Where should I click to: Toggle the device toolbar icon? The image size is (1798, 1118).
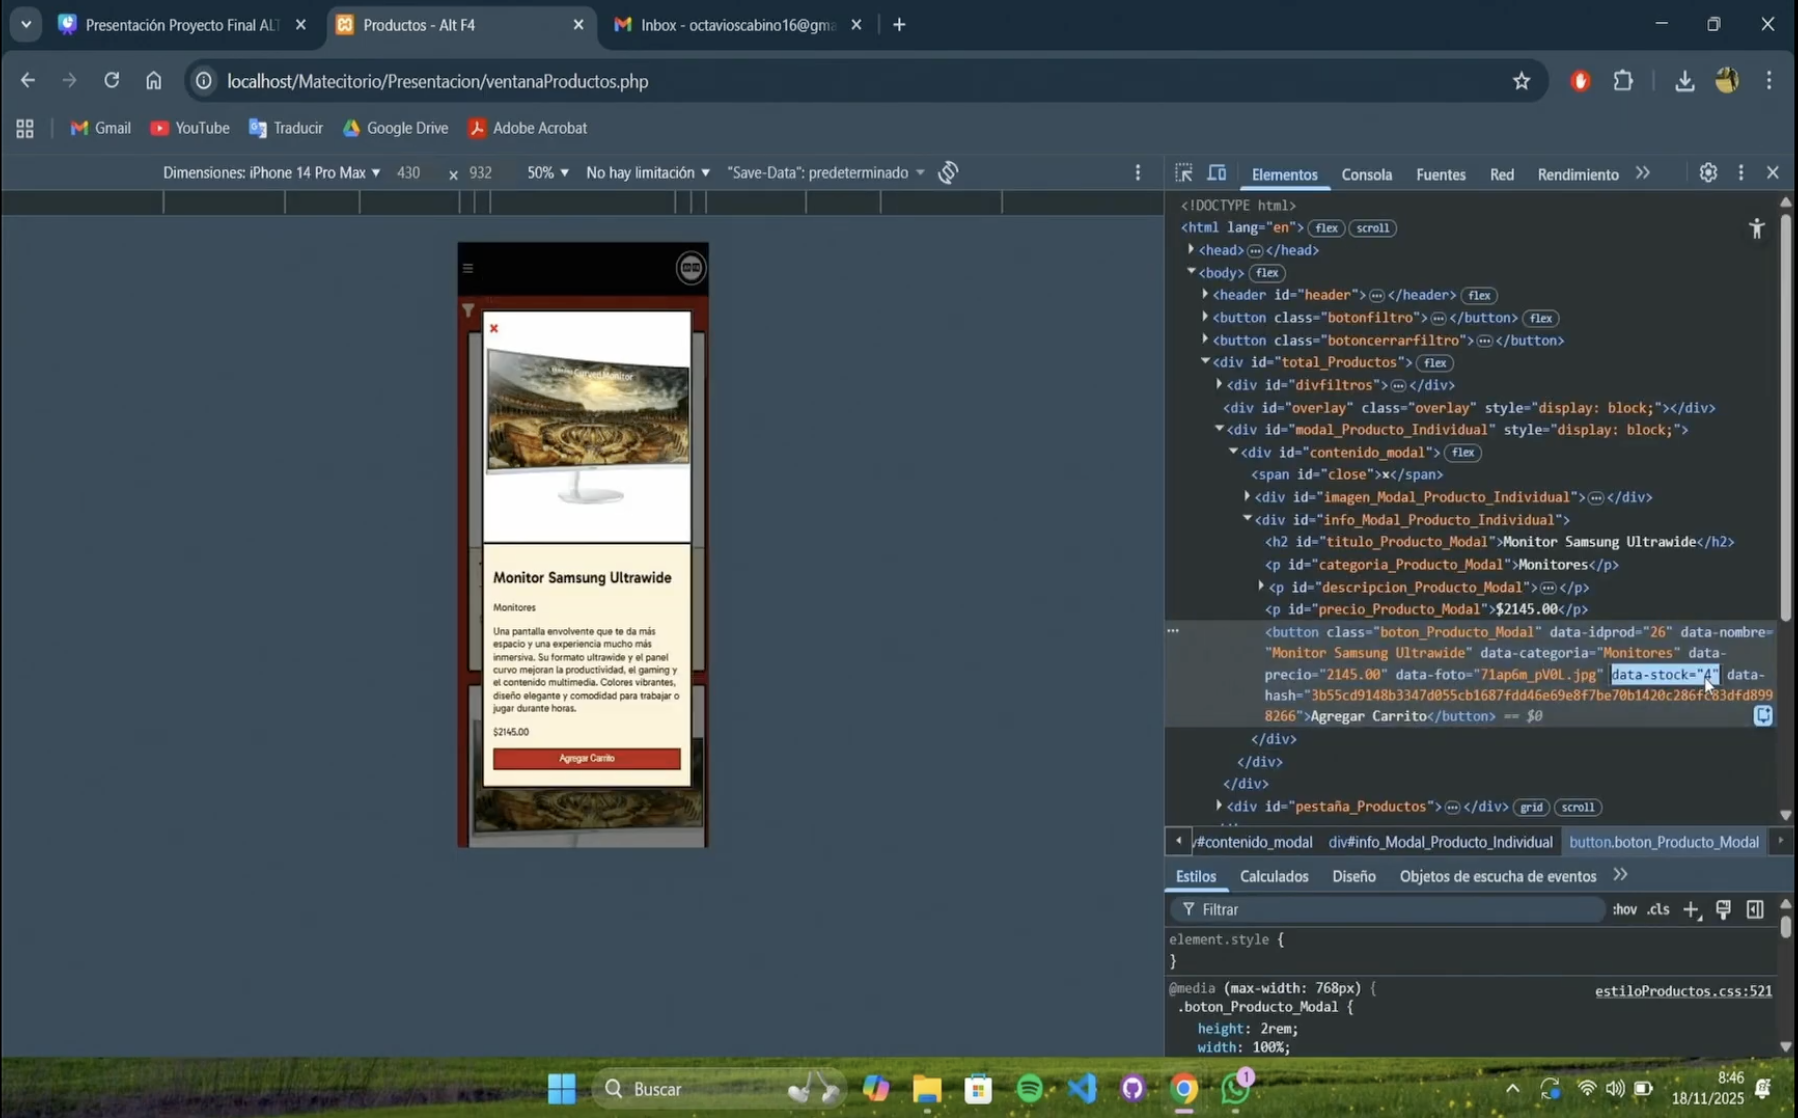pyautogui.click(x=1216, y=173)
